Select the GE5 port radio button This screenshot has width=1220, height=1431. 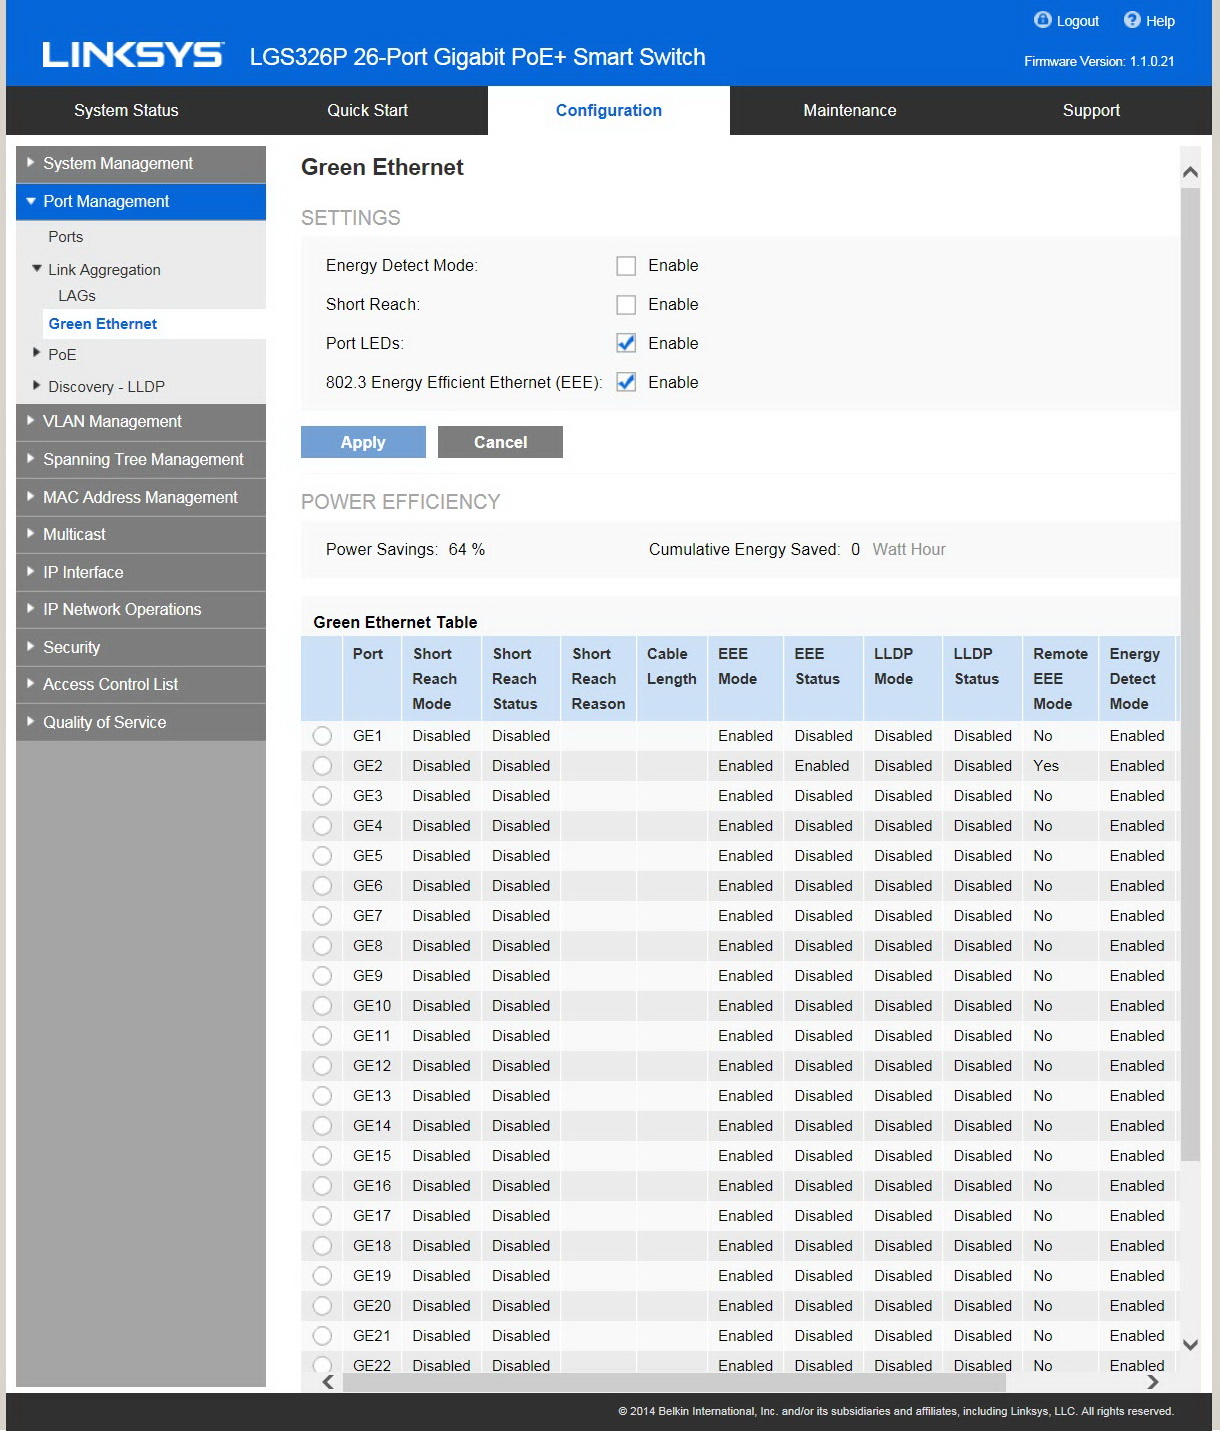click(322, 856)
